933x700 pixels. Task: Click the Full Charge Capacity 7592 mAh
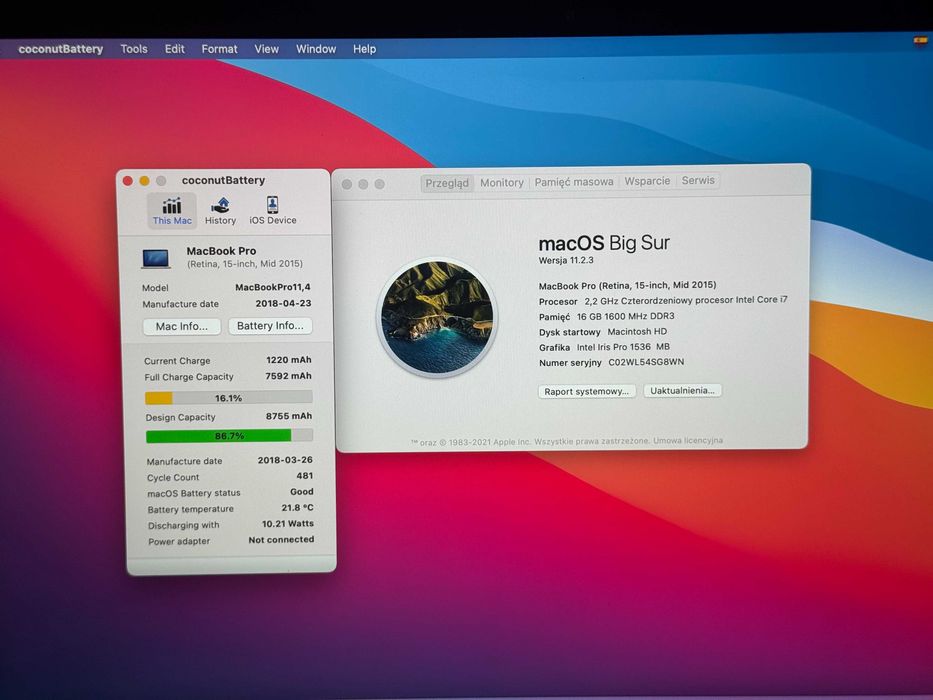pyautogui.click(x=288, y=376)
